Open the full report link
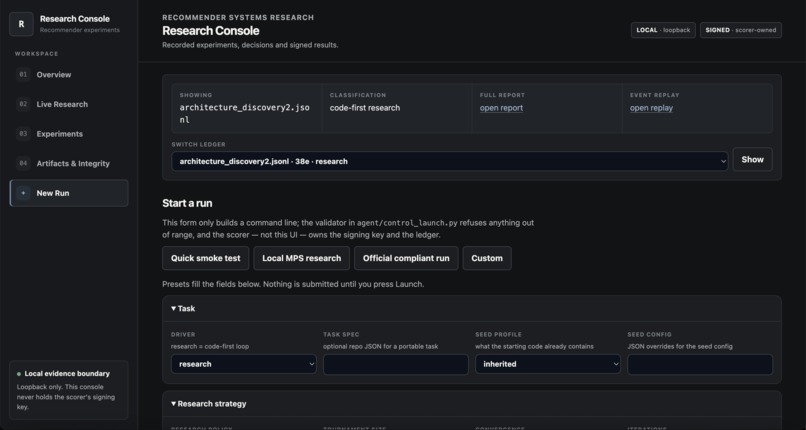The image size is (806, 430). tap(501, 108)
